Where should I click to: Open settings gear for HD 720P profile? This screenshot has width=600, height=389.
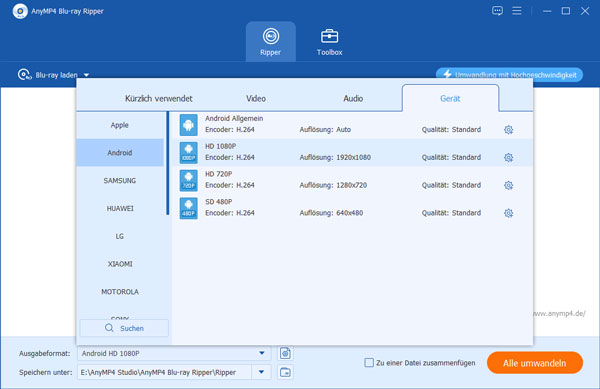508,185
